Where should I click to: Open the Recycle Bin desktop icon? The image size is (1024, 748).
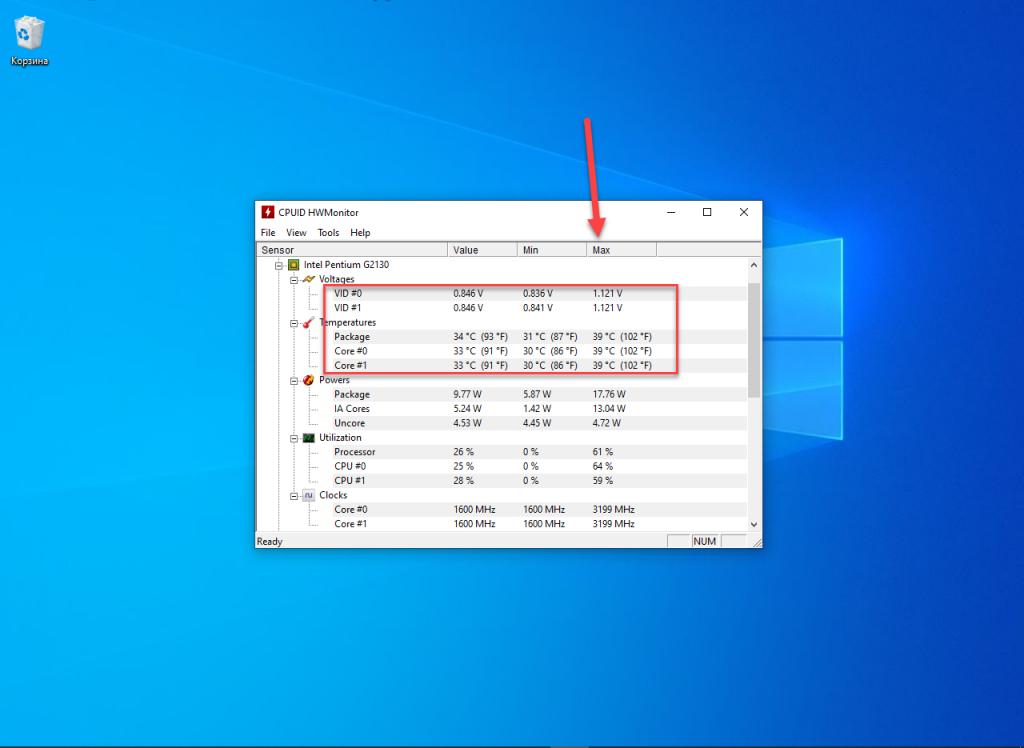pos(29,41)
